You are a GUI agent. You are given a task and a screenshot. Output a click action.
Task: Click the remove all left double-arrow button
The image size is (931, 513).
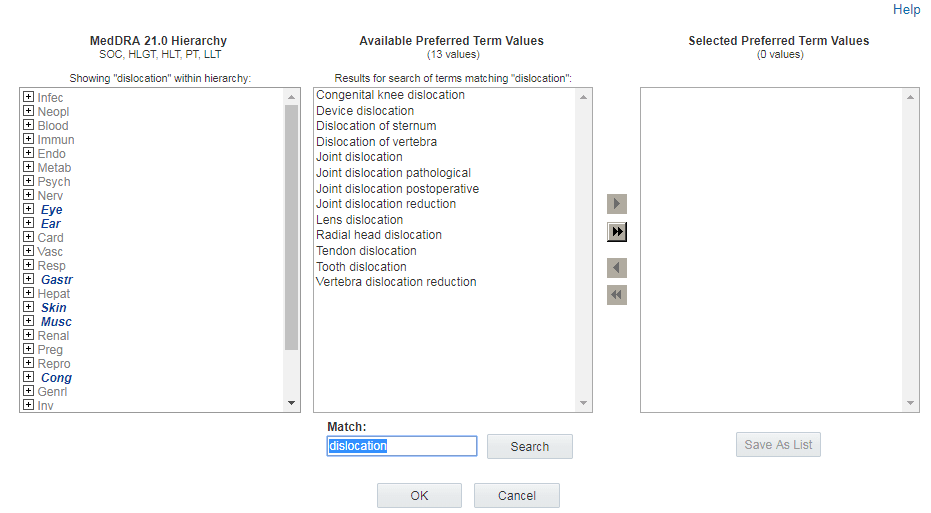(x=617, y=295)
